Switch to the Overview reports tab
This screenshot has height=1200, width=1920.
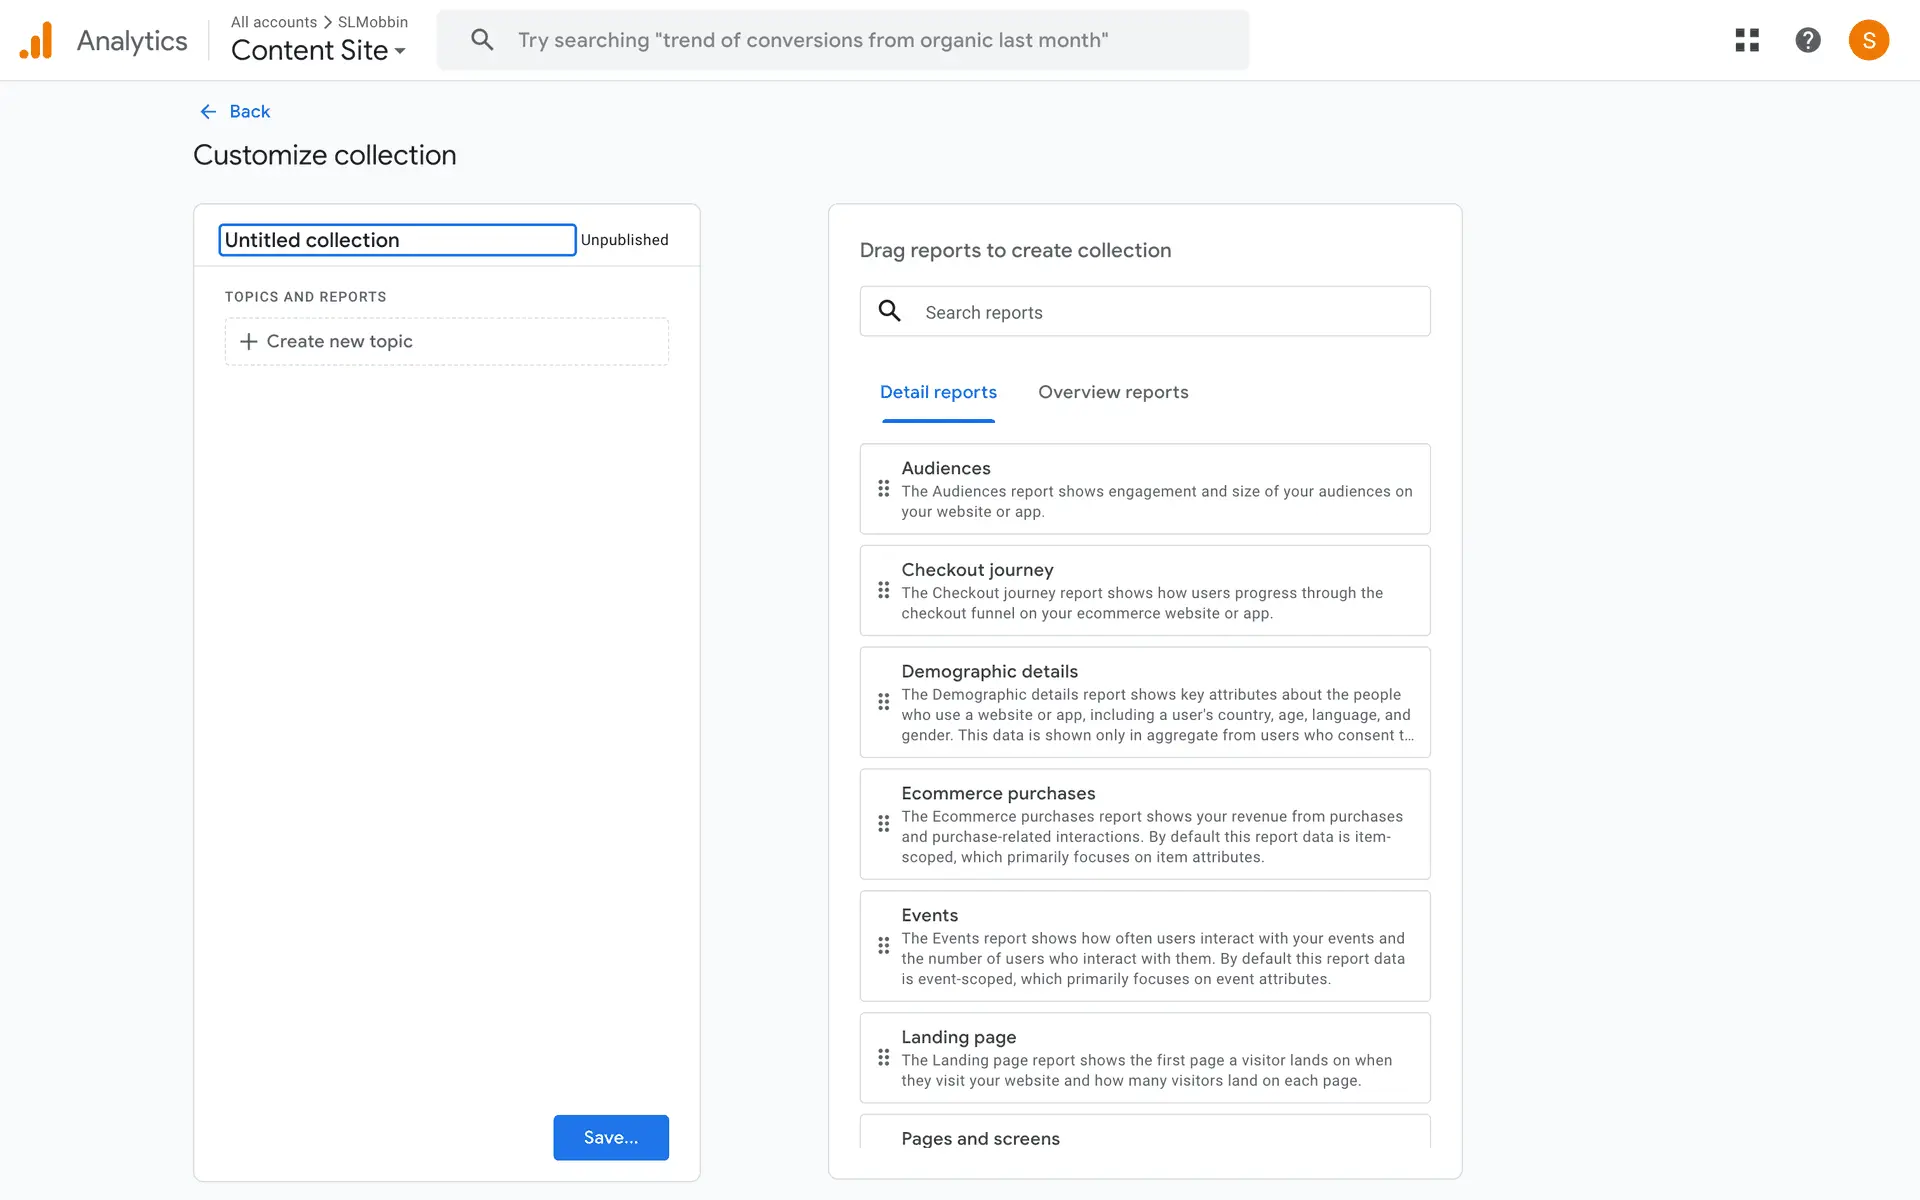click(1113, 392)
